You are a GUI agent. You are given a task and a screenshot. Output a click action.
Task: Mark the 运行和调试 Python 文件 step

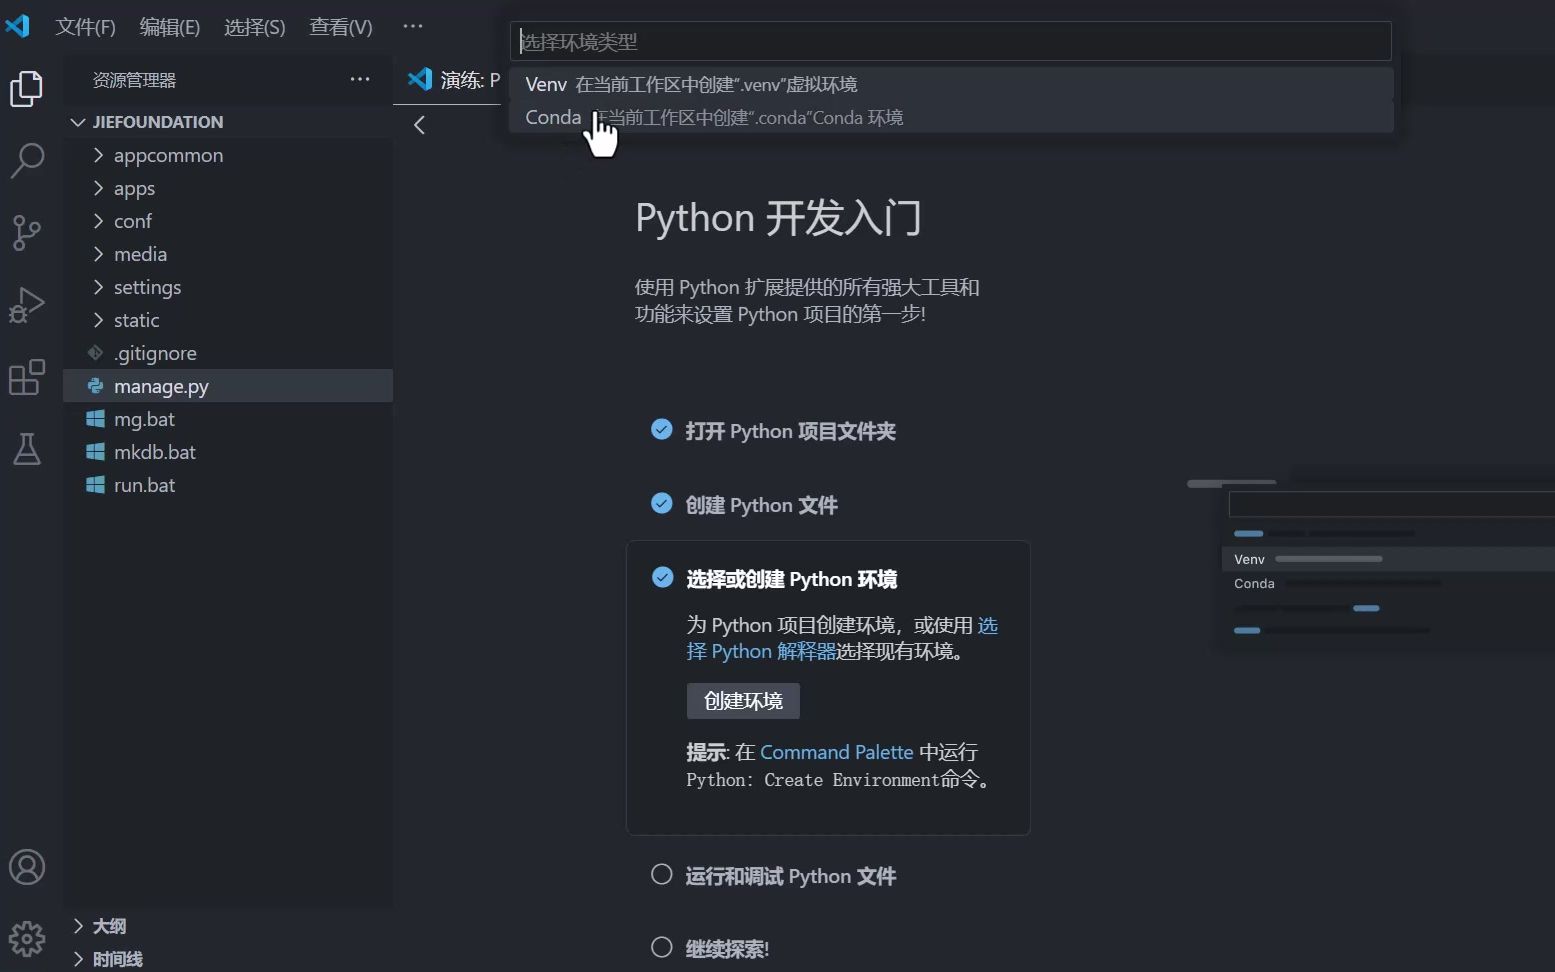point(661,873)
